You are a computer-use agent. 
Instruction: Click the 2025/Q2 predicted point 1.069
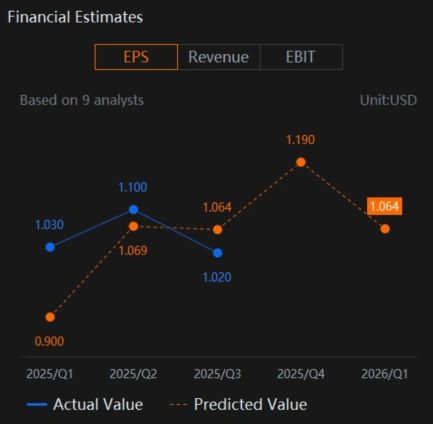[x=133, y=226]
